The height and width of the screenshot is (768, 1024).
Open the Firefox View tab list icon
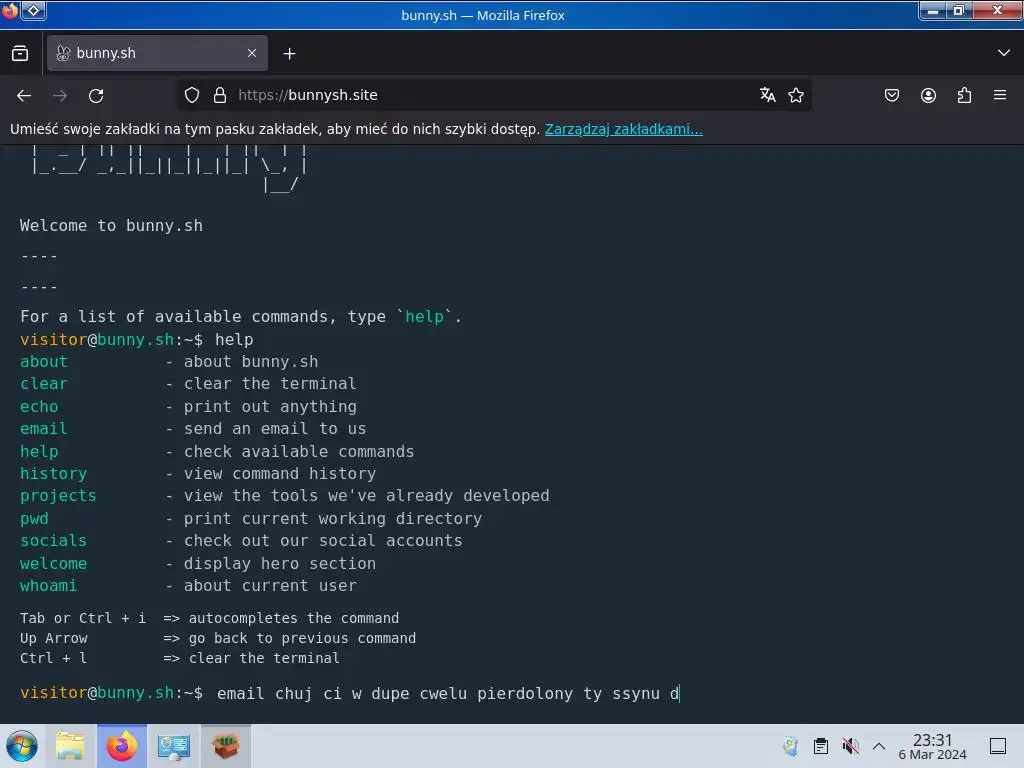pos(20,54)
